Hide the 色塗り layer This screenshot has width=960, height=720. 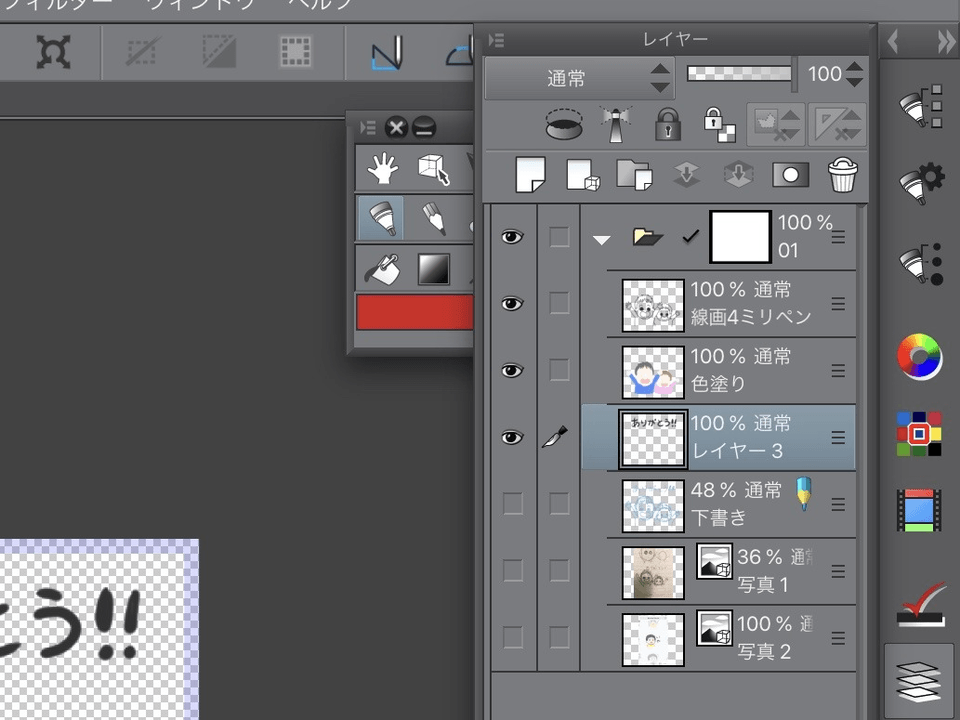pyautogui.click(x=512, y=370)
